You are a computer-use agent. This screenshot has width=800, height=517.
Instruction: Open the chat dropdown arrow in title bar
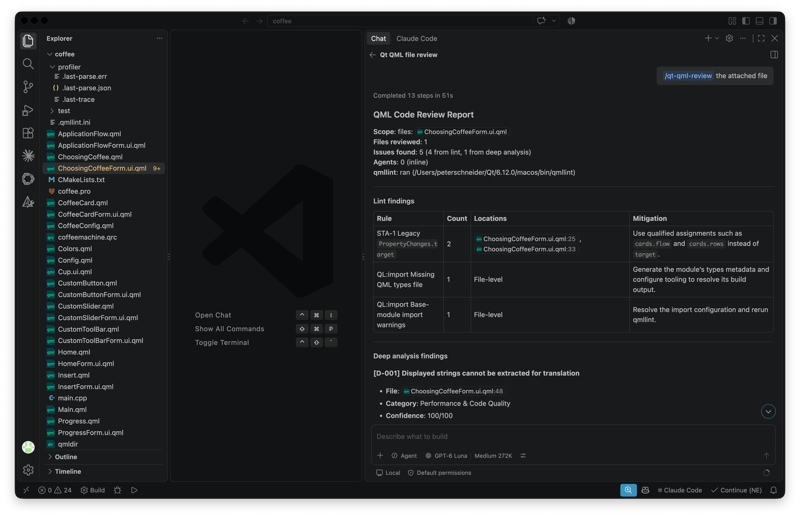click(x=554, y=21)
